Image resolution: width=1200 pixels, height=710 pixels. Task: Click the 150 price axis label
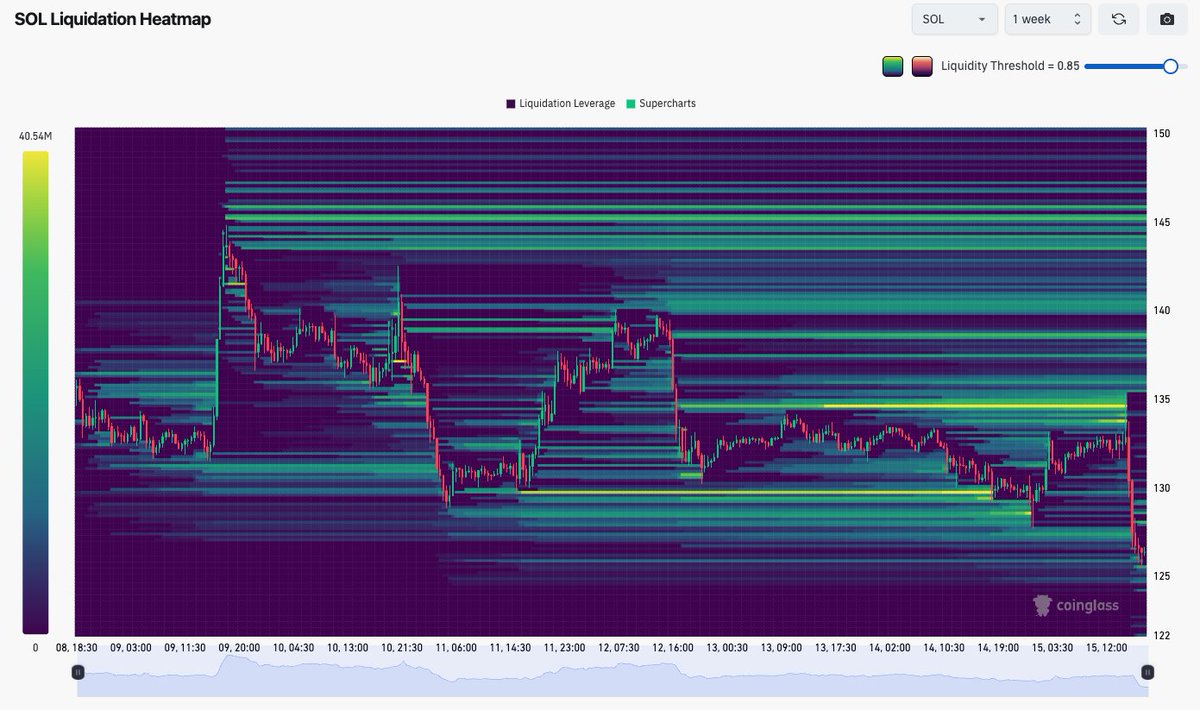pos(1161,134)
